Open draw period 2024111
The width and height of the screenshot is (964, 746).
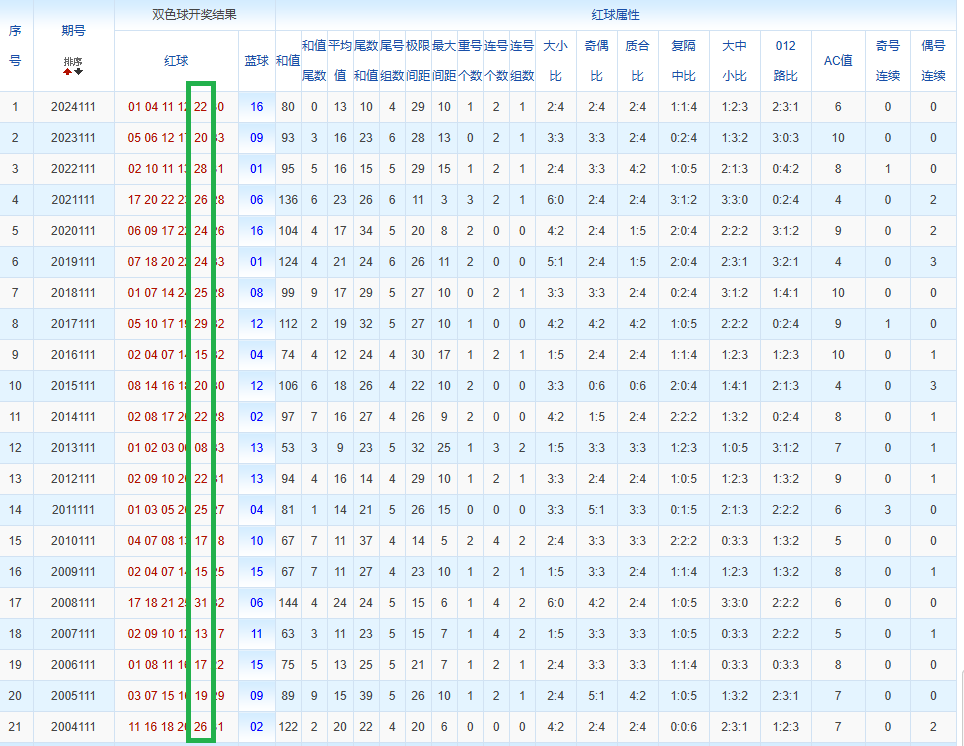pyautogui.click(x=73, y=107)
